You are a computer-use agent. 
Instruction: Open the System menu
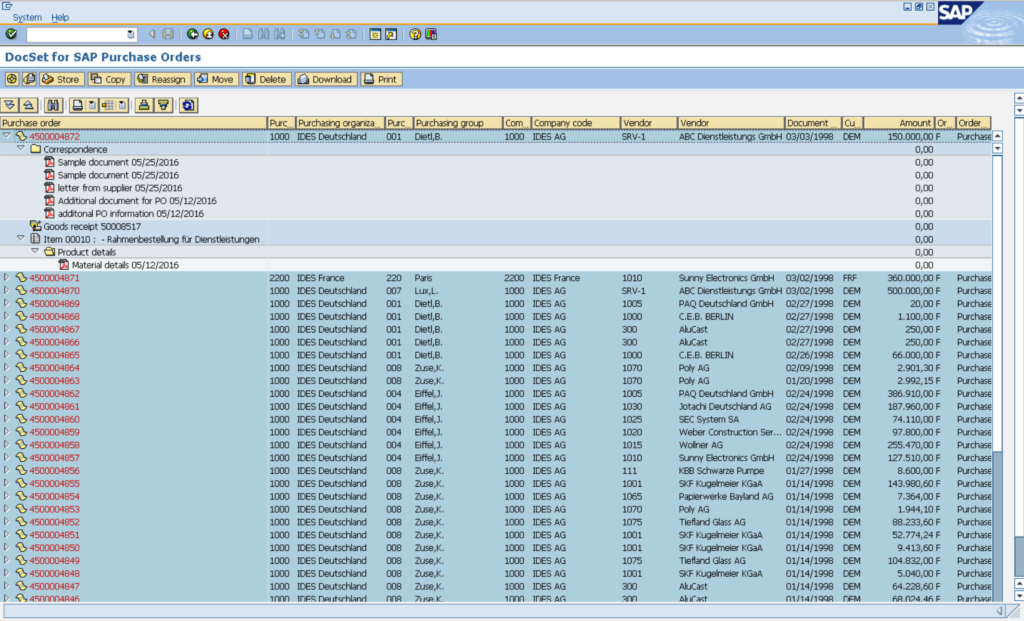[27, 17]
